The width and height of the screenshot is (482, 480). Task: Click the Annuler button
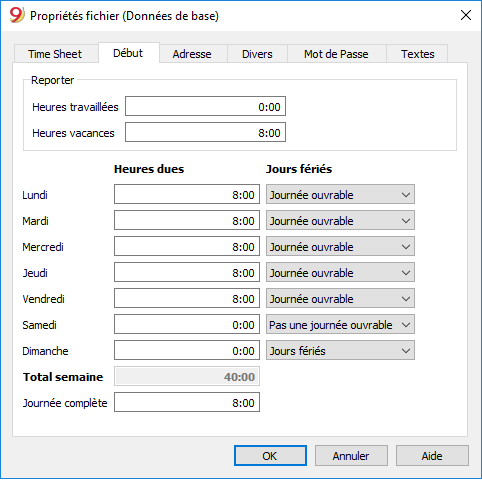(351, 456)
